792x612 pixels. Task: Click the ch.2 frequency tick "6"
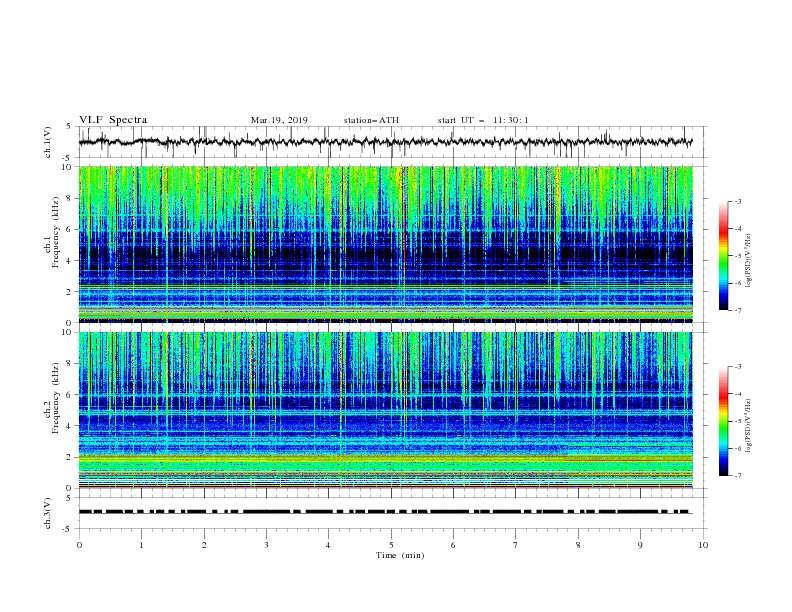coord(70,395)
